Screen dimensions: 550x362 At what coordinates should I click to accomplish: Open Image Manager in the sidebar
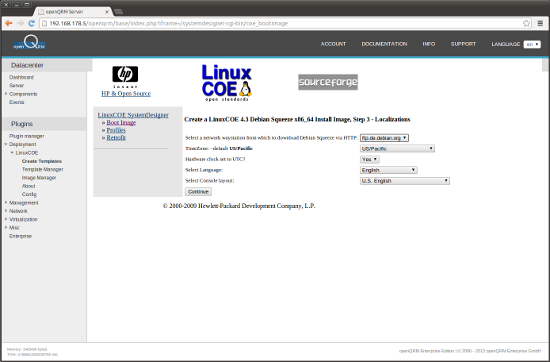pyautogui.click(x=39, y=178)
